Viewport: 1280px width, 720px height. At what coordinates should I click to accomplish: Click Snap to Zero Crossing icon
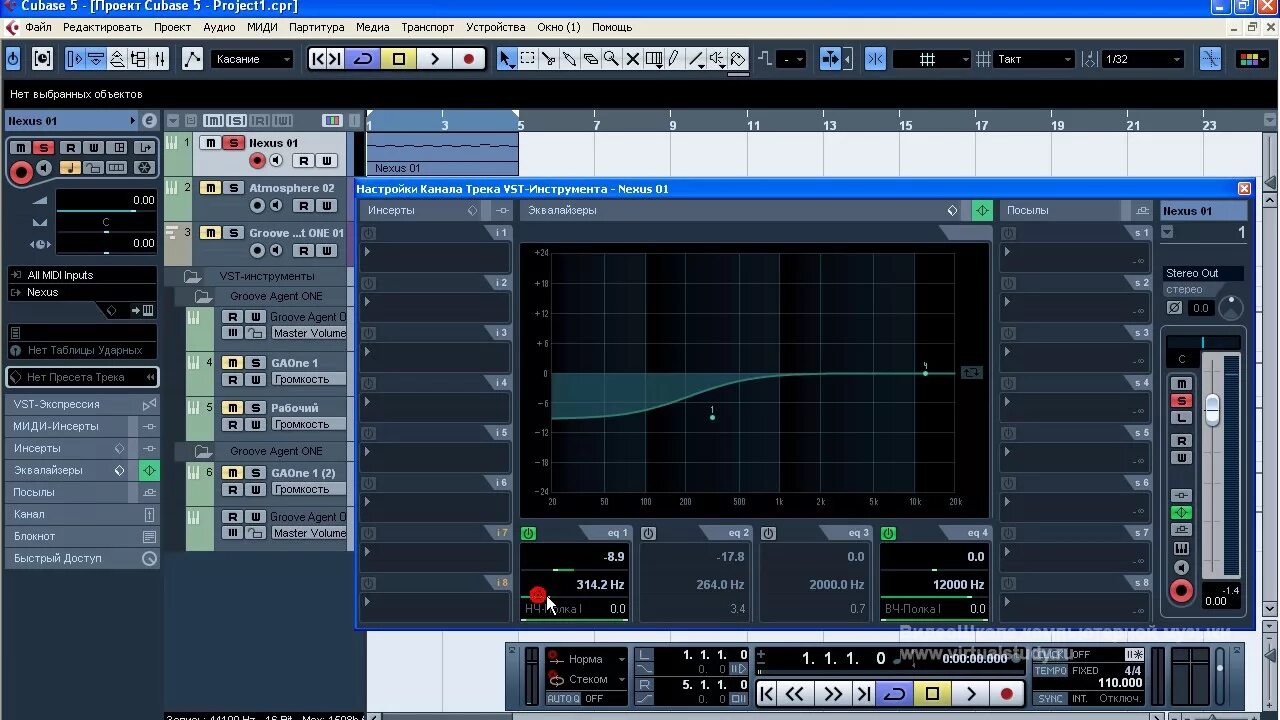1210,59
